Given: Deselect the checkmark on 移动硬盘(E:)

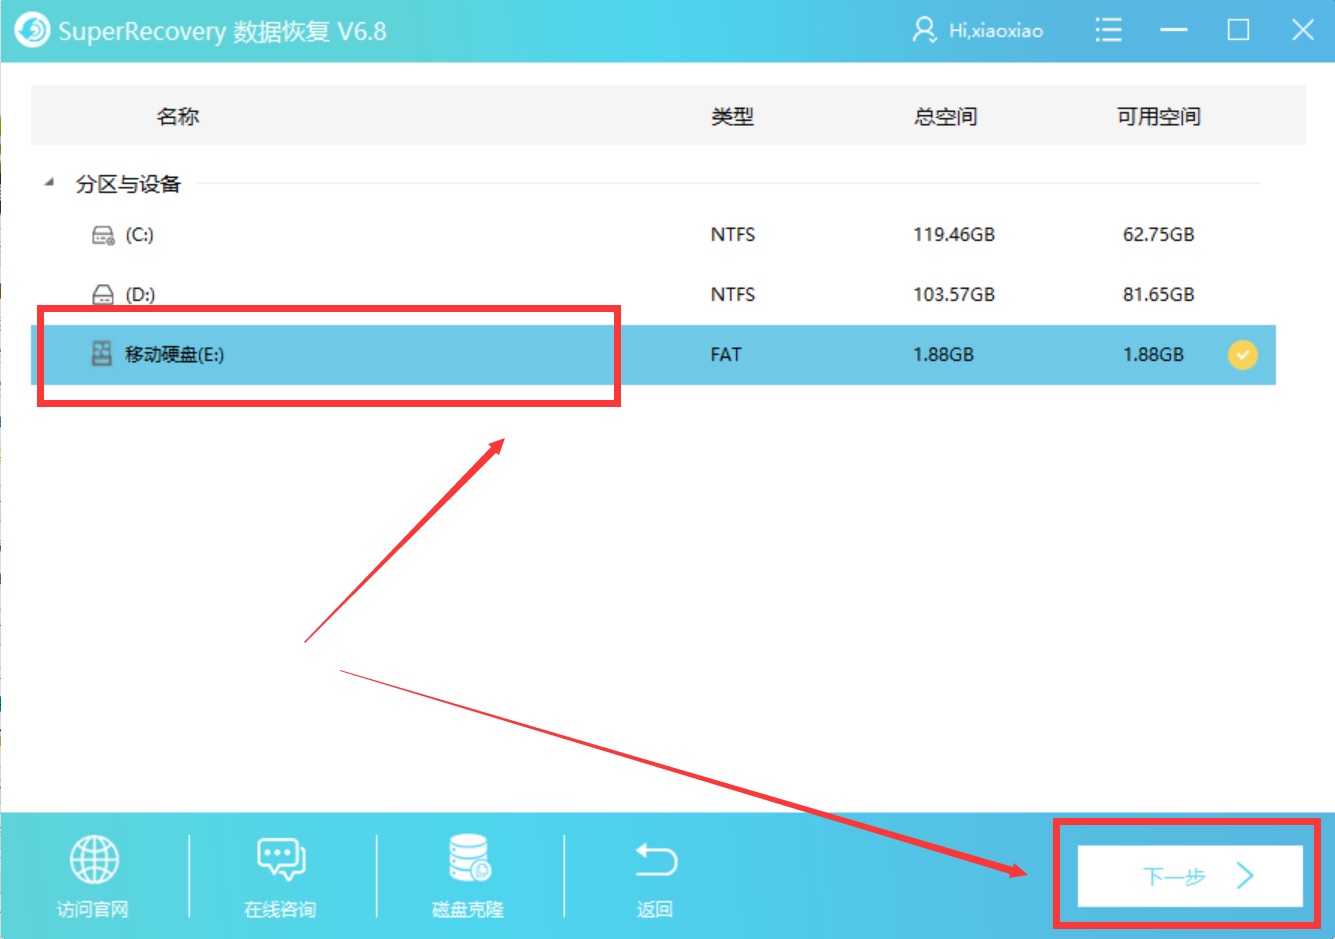Looking at the screenshot, I should 1242,354.
